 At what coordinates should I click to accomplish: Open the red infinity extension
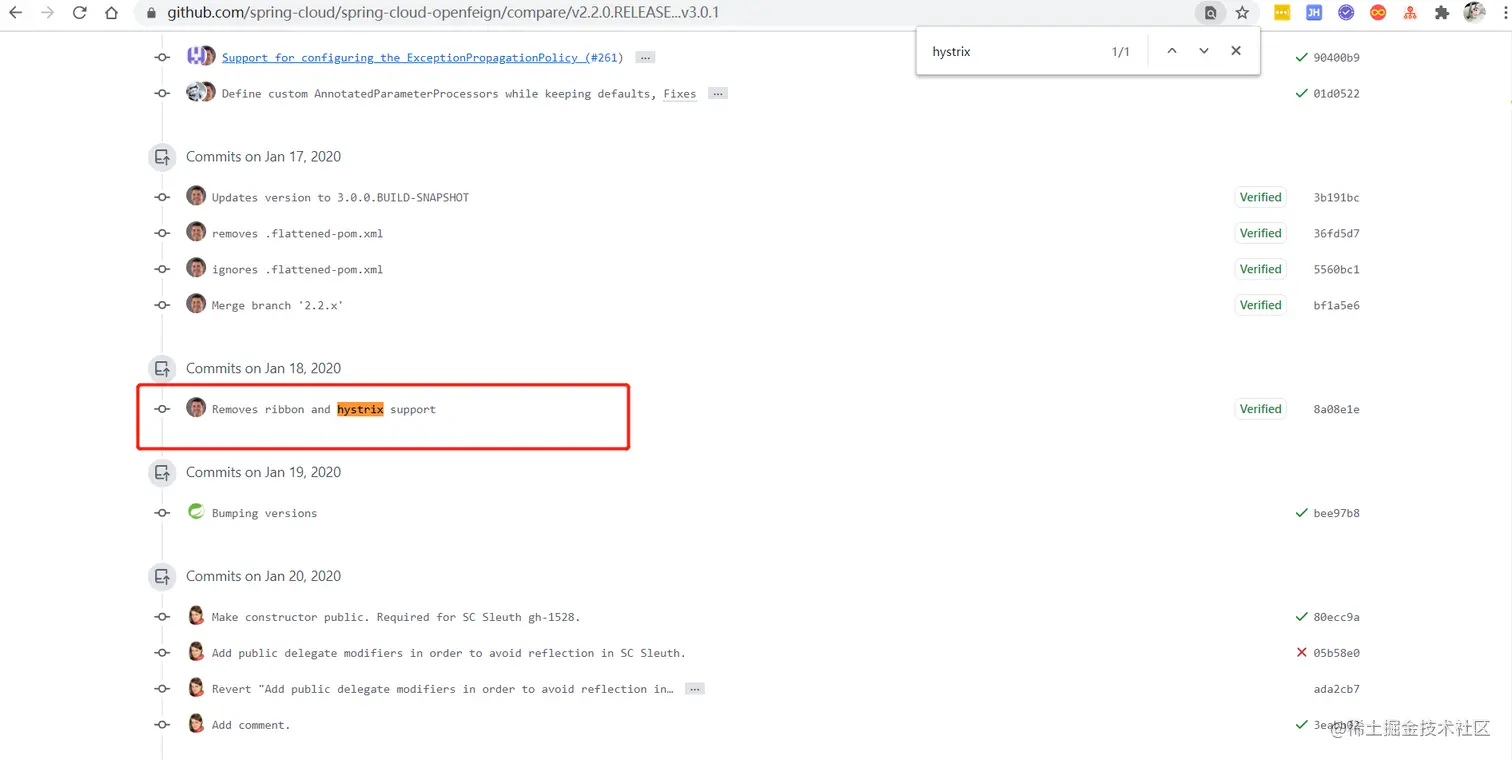(1378, 13)
